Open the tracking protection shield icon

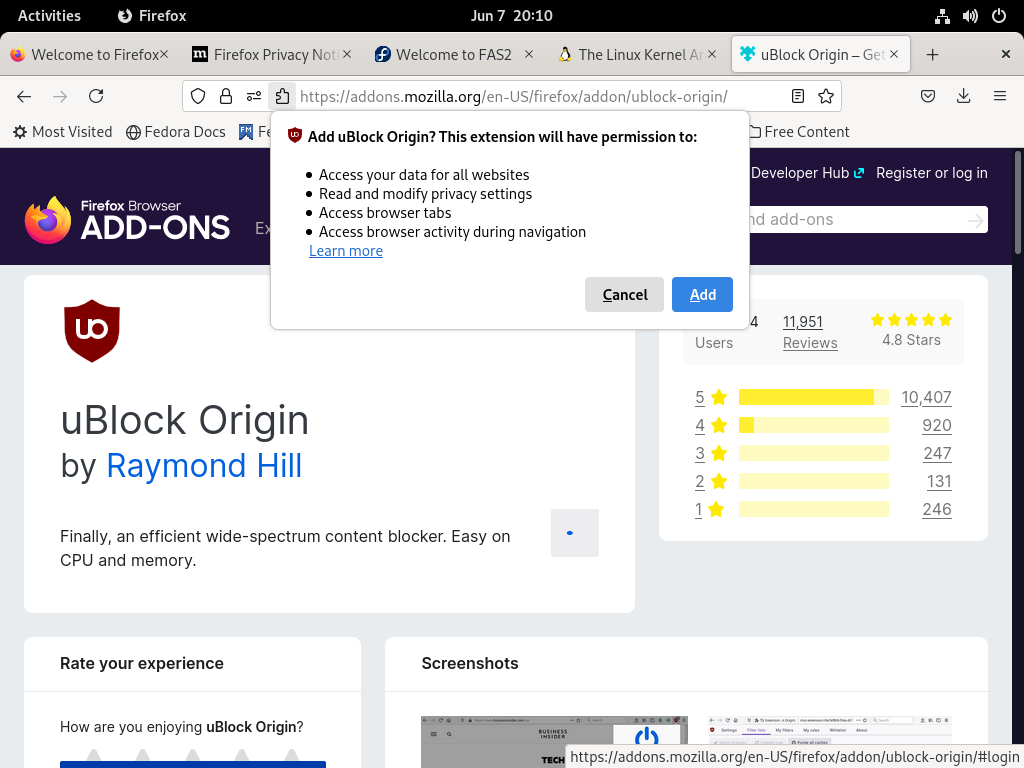click(x=198, y=97)
